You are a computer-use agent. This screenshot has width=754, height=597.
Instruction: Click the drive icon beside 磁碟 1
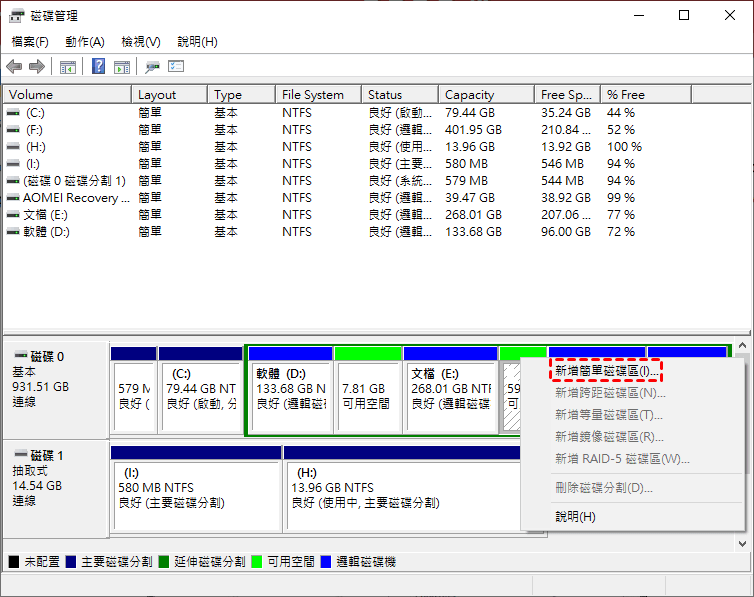[19, 455]
